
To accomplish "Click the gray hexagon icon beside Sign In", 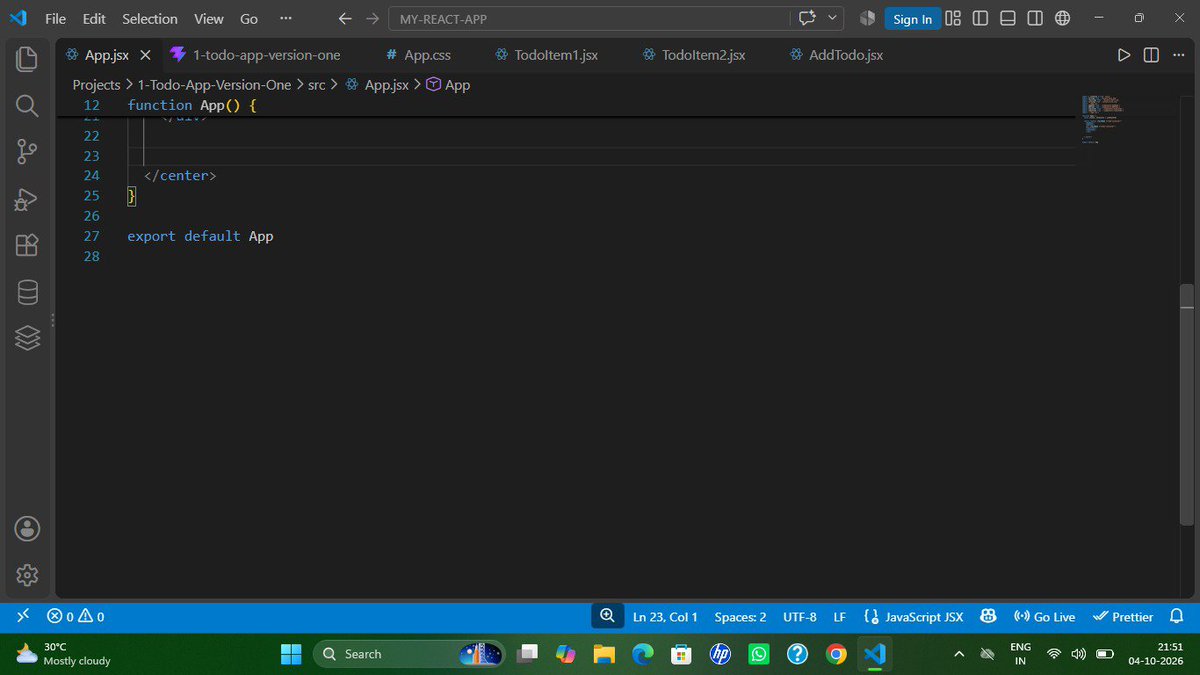I will click(867, 18).
